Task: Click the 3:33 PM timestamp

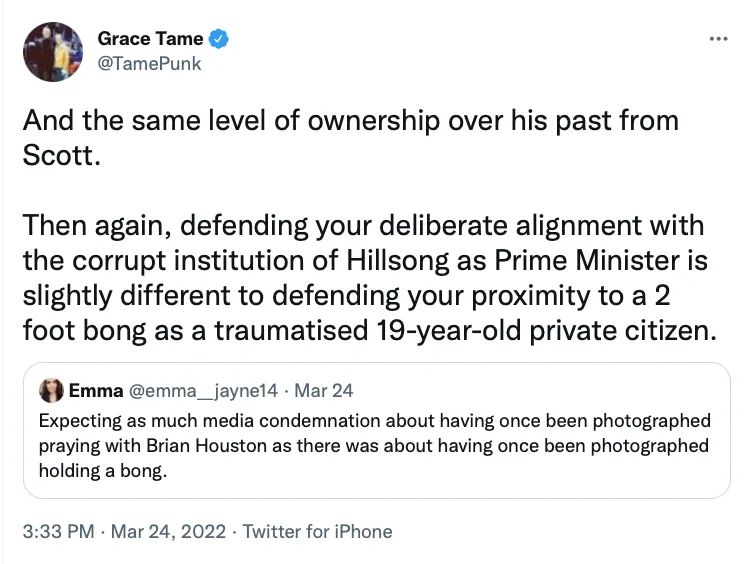Action: tap(53, 531)
